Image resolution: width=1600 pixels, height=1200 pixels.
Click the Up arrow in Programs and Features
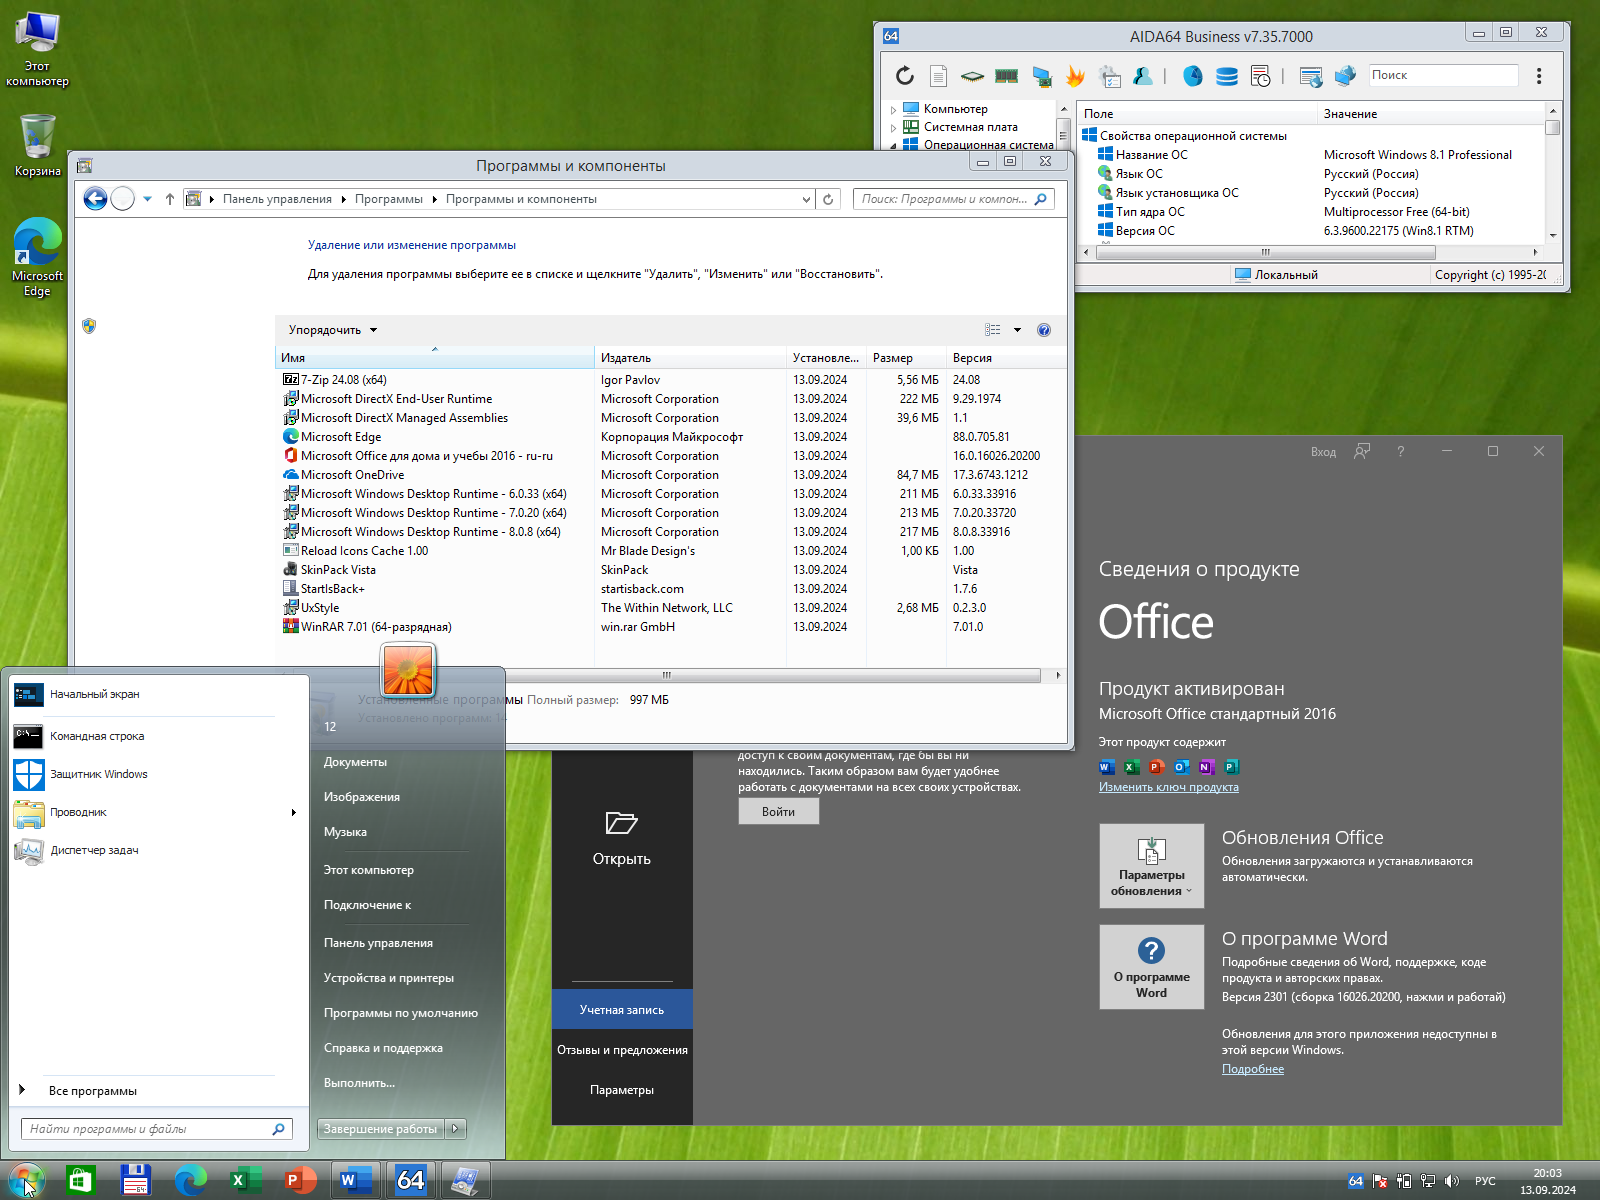170,199
